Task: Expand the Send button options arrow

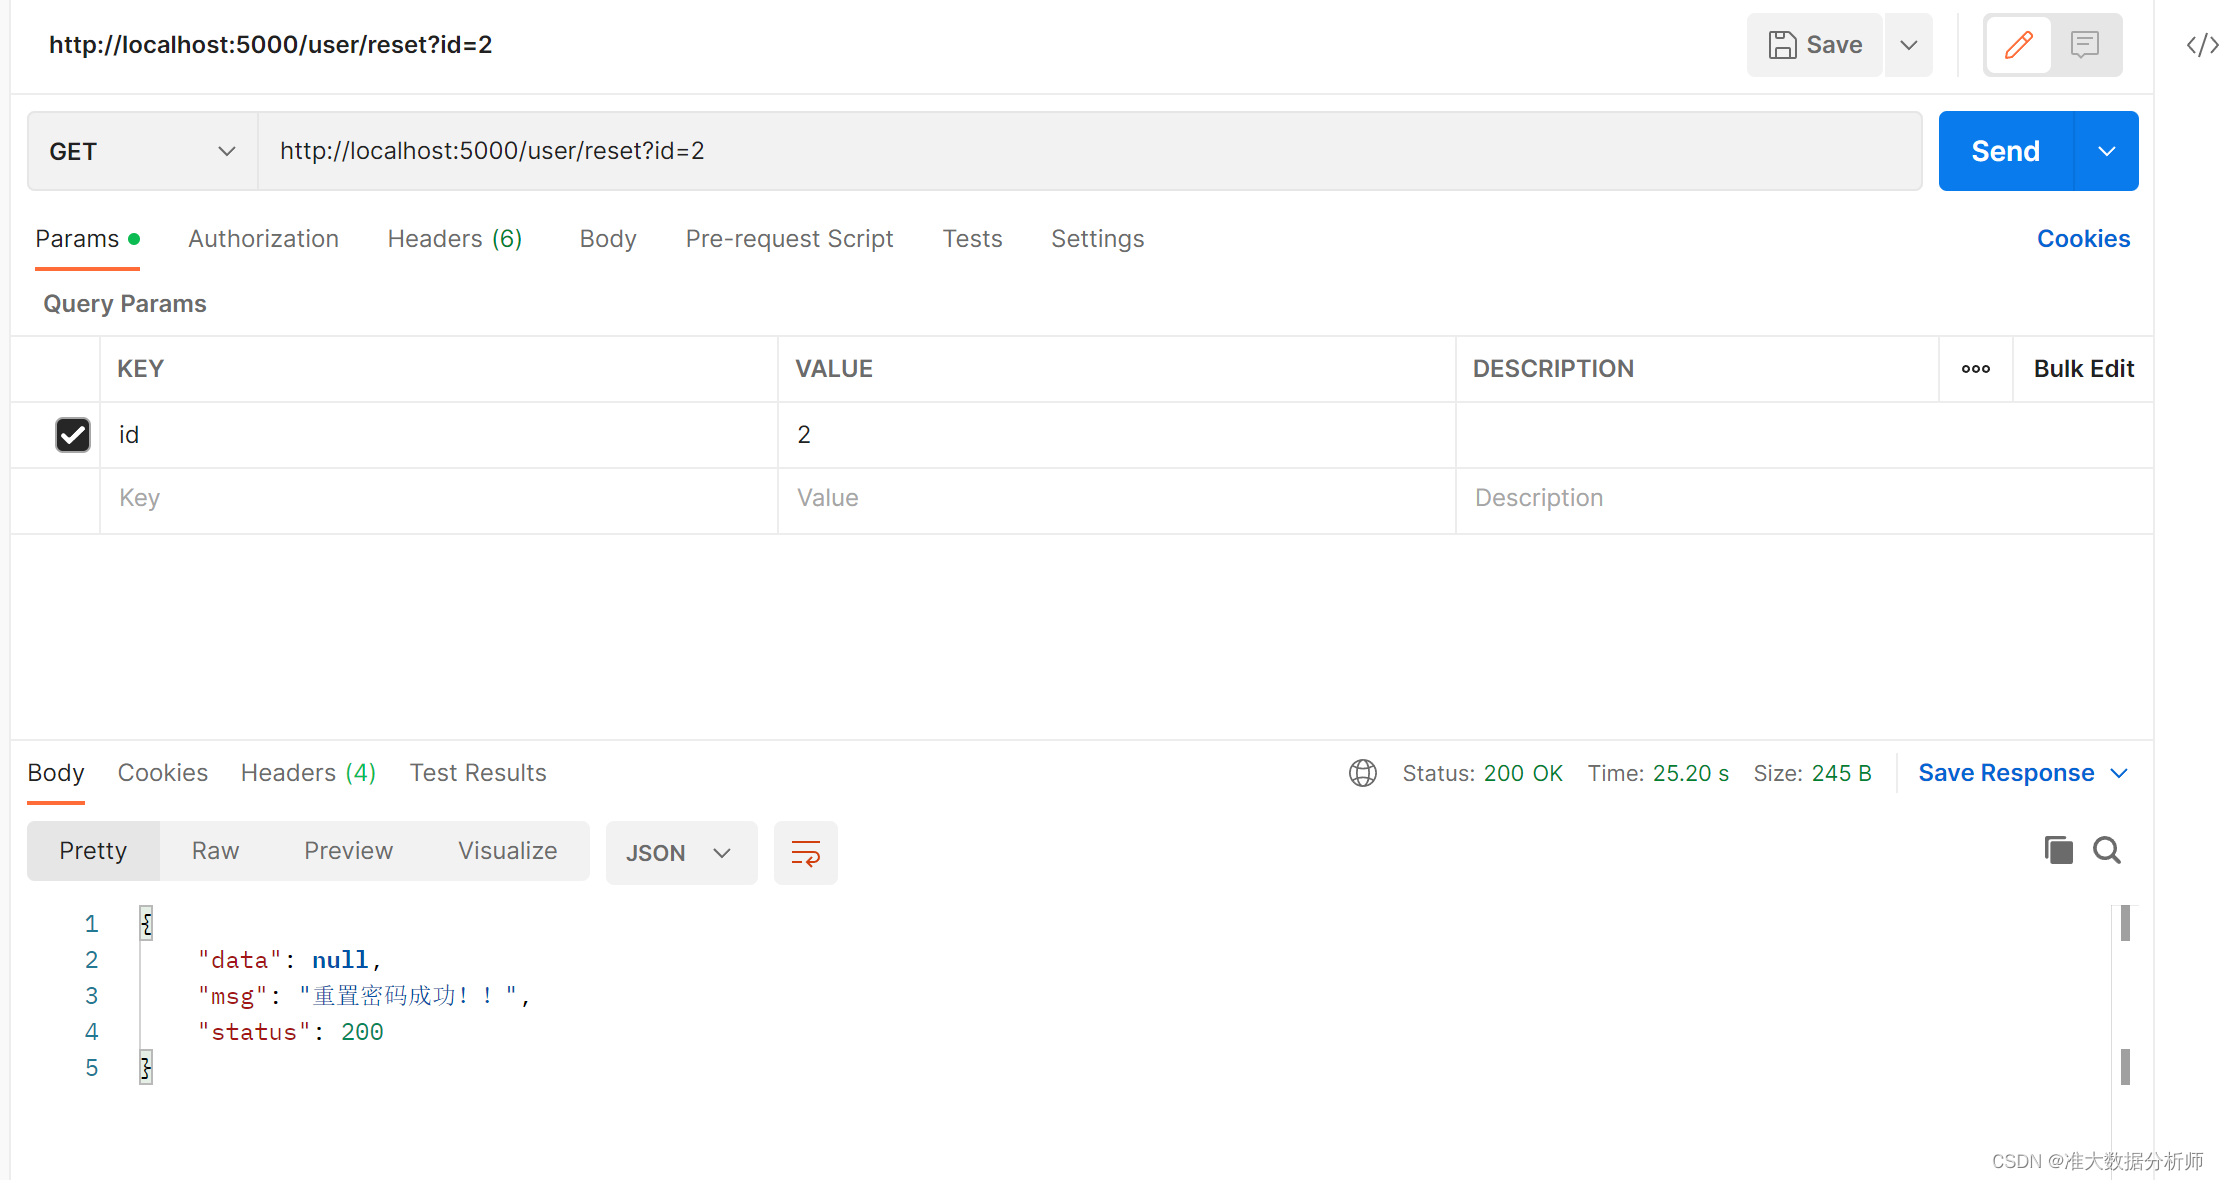Action: point(2107,151)
